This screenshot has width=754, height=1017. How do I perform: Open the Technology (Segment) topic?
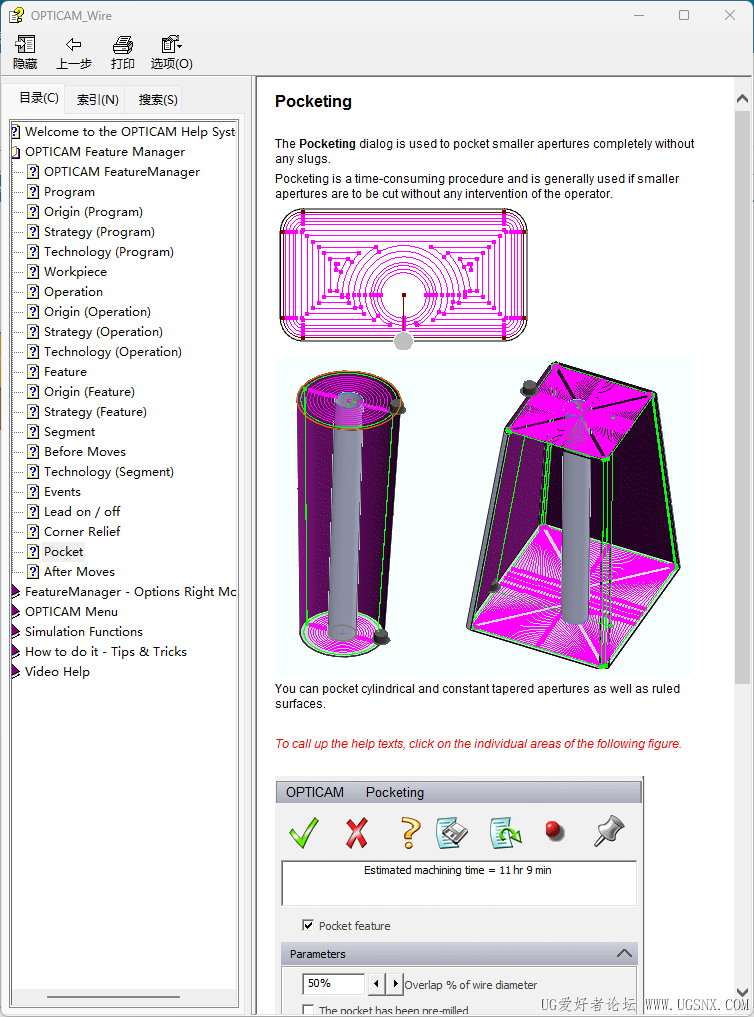coord(109,472)
